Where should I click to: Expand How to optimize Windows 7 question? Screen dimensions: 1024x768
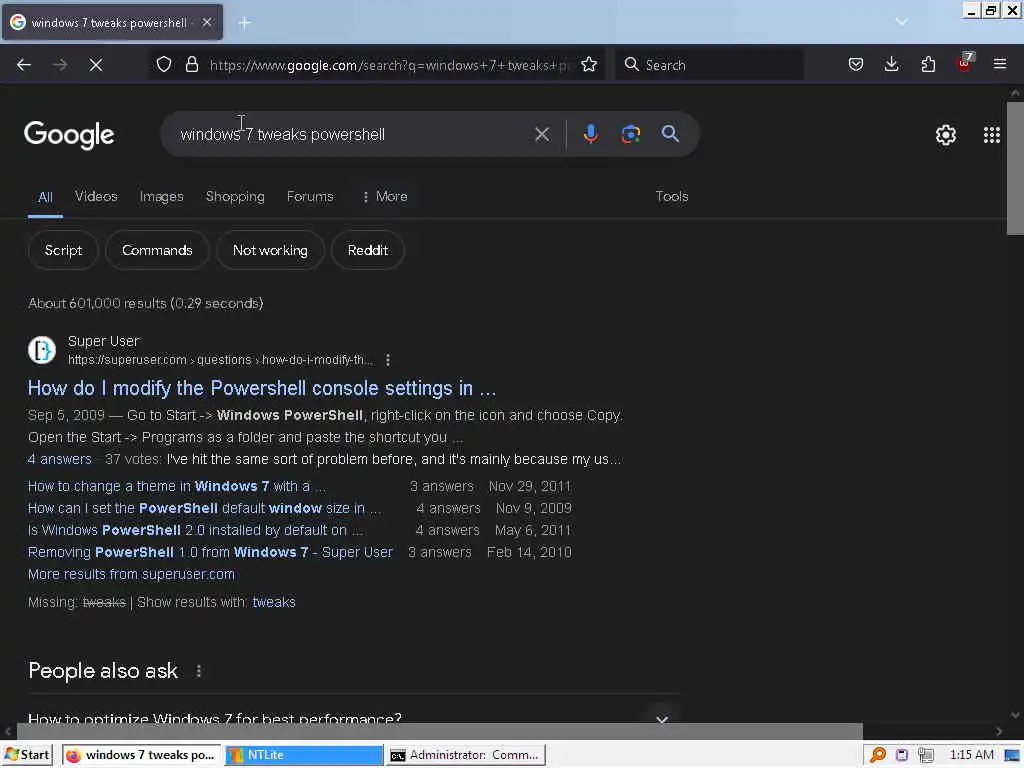(355, 718)
